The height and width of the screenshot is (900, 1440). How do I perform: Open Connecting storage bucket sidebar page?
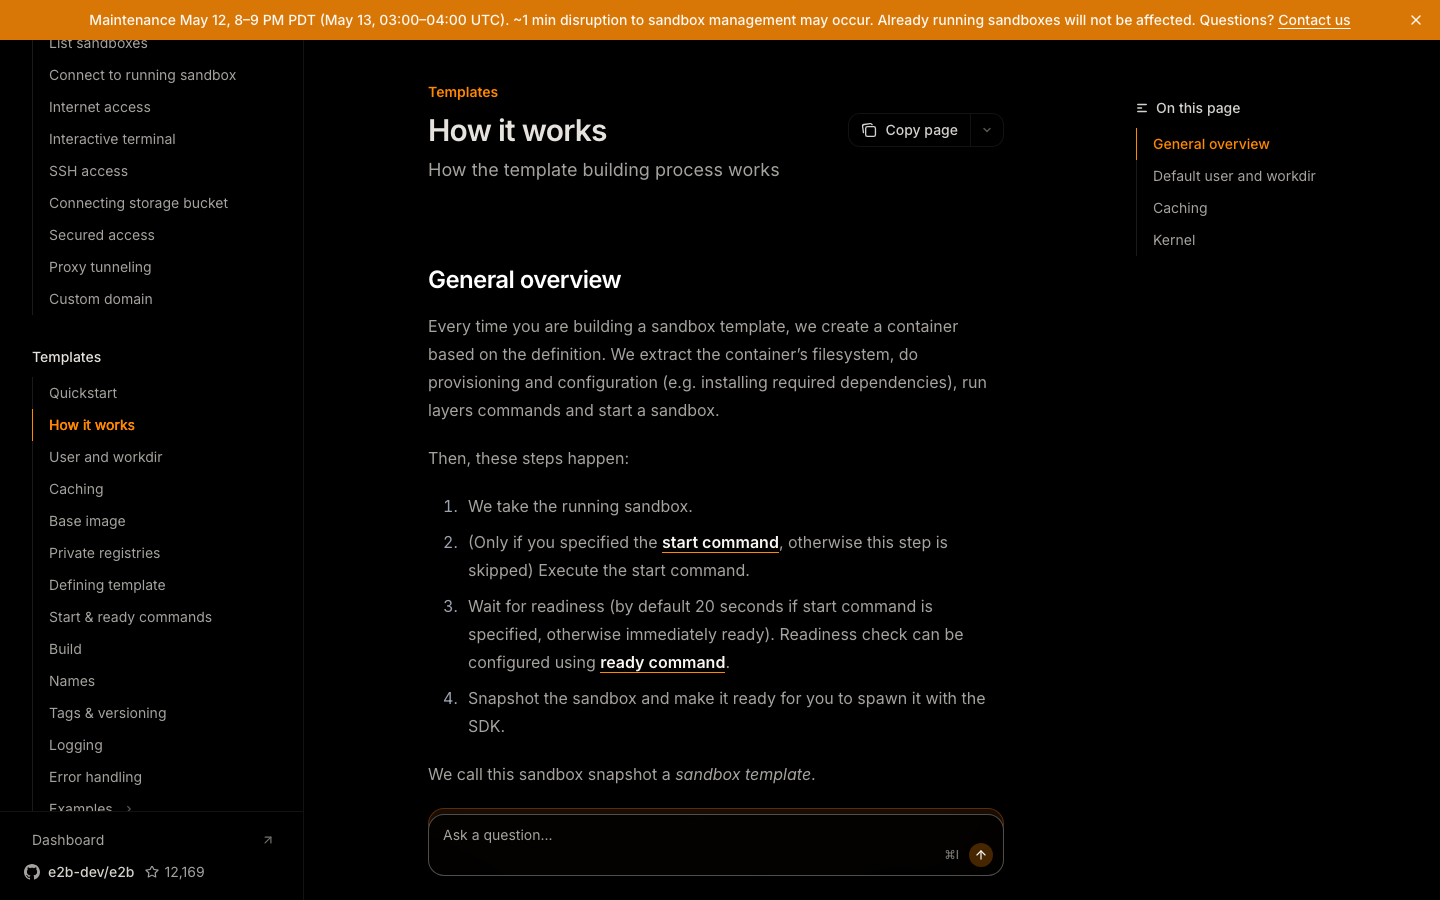(x=138, y=203)
